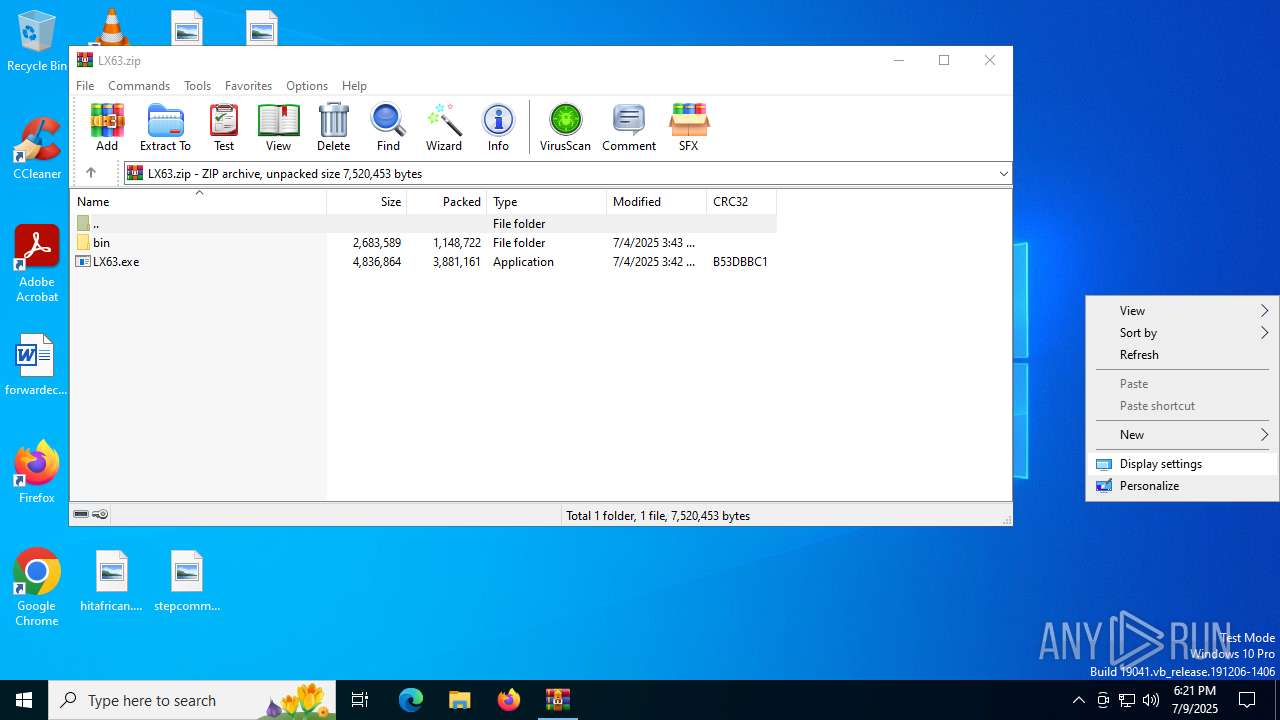Screen dimensions: 1280x720
Task: Expand the address bar dropdown arrow
Action: pyautogui.click(x=1003, y=174)
